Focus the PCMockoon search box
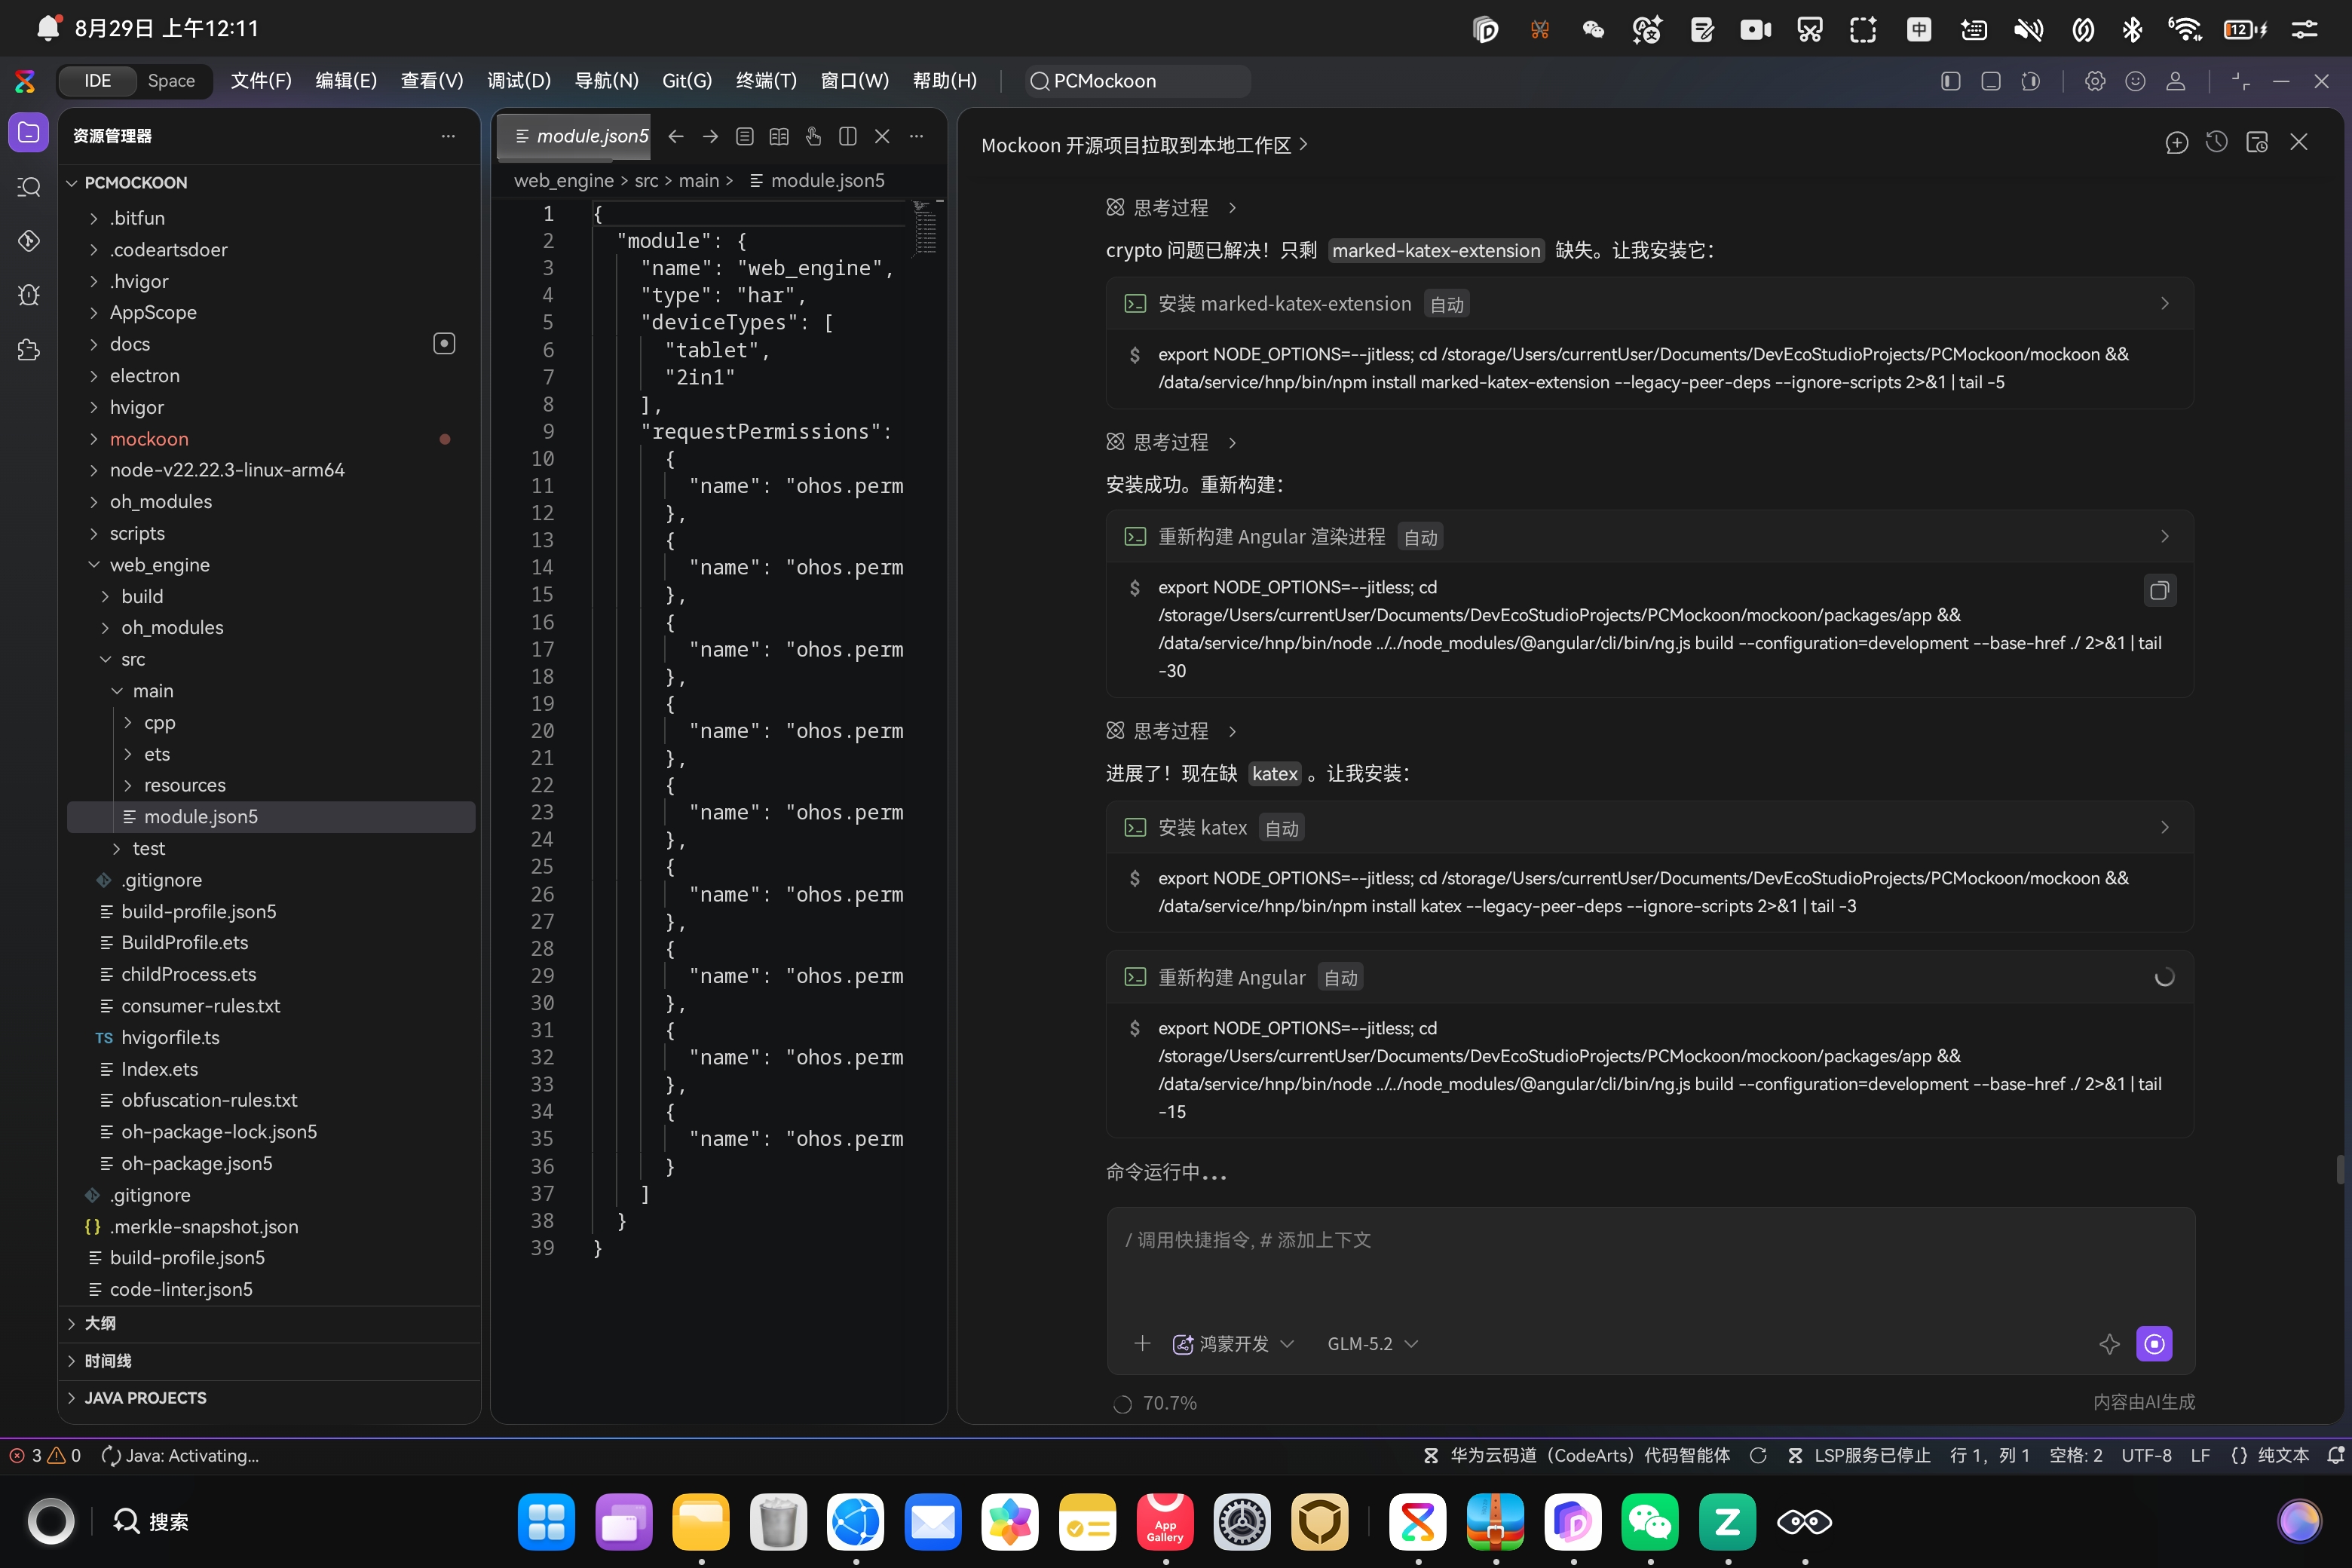The width and height of the screenshot is (2352, 1568). tap(1138, 81)
